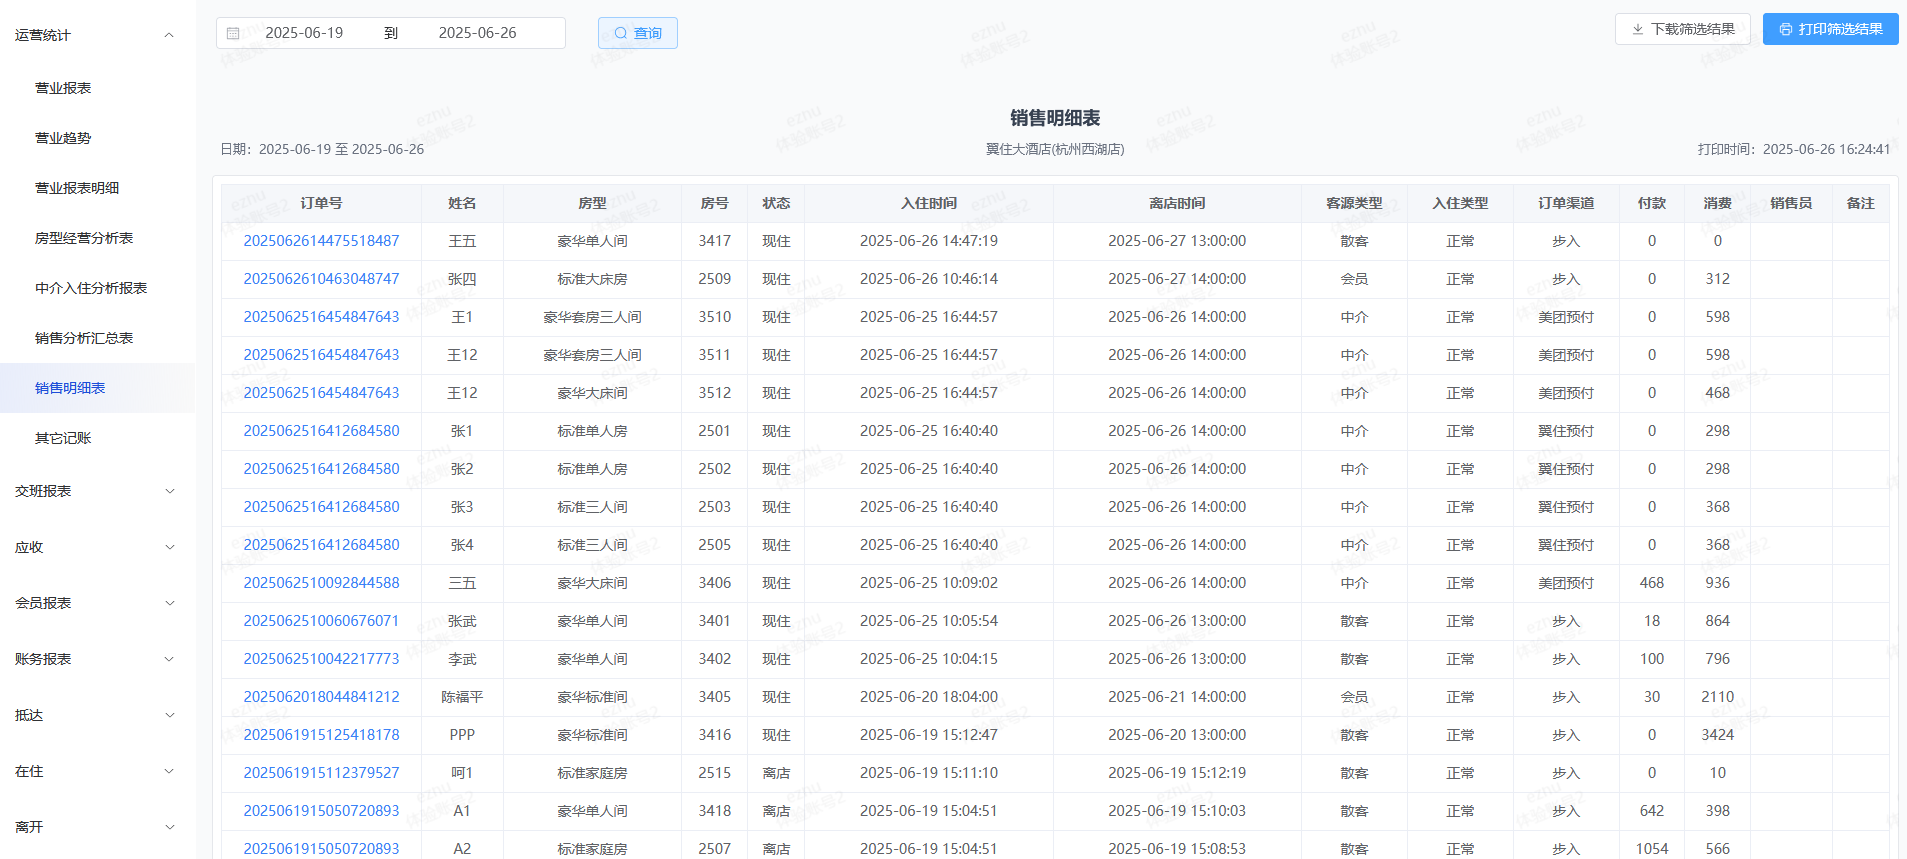Image resolution: width=1907 pixels, height=859 pixels.
Task: Open order 2025062516454847643 for room 3510
Action: pos(321,317)
